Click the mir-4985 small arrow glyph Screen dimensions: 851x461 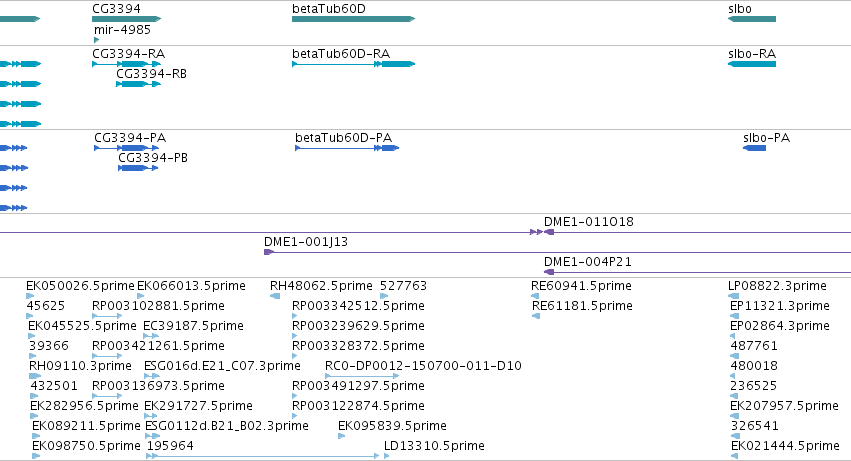(97, 40)
